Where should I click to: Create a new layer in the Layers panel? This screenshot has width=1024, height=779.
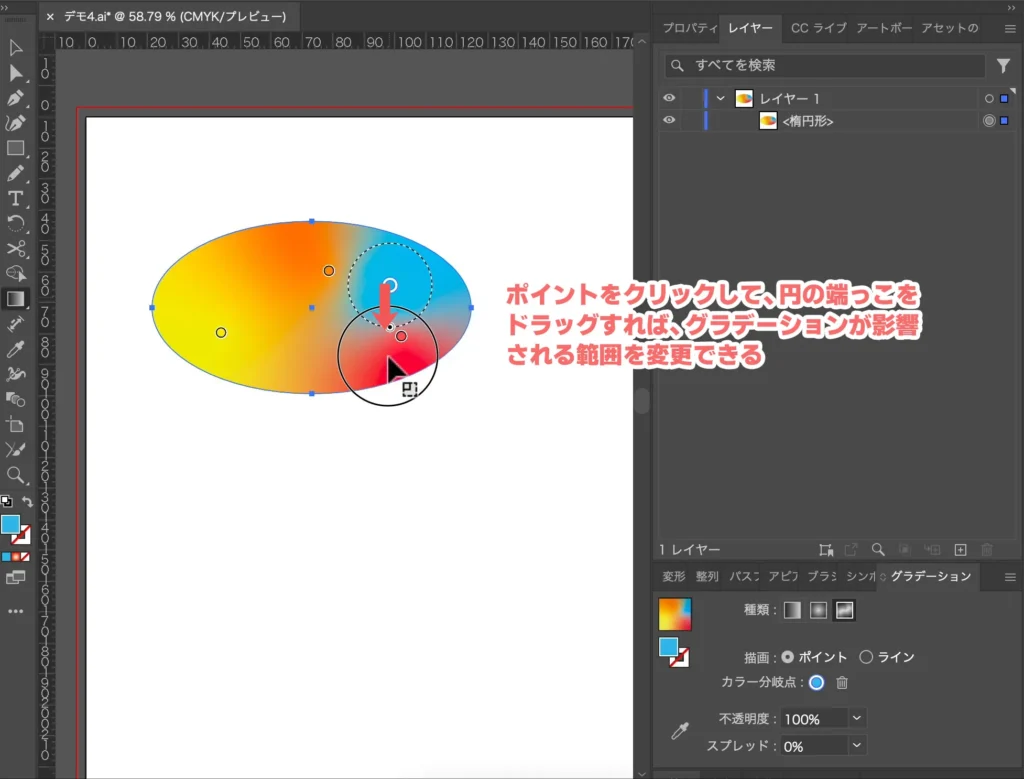[x=961, y=549]
